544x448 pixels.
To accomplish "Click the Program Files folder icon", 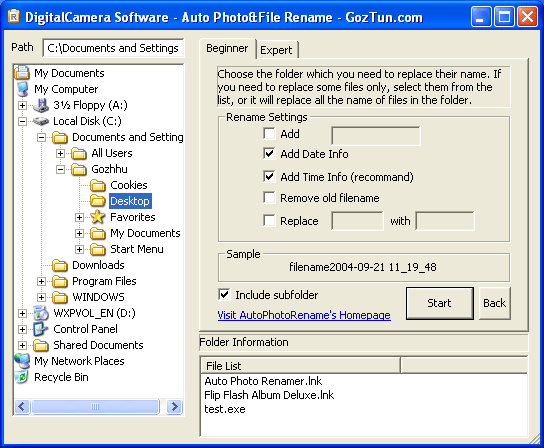I will click(x=60, y=281).
